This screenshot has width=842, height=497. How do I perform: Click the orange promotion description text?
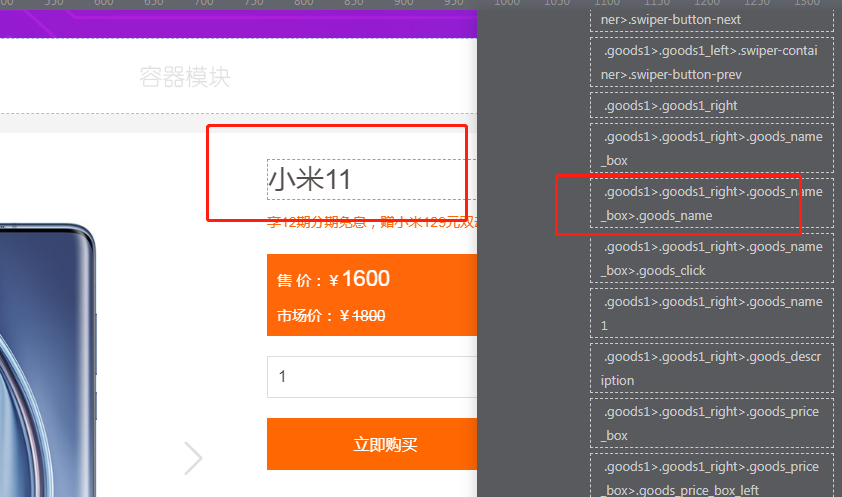(x=372, y=222)
